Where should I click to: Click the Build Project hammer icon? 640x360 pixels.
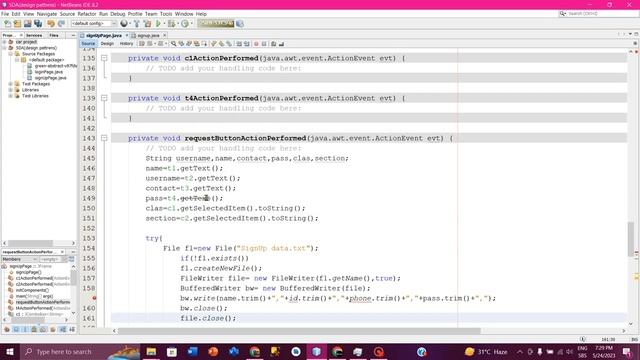click(137, 24)
